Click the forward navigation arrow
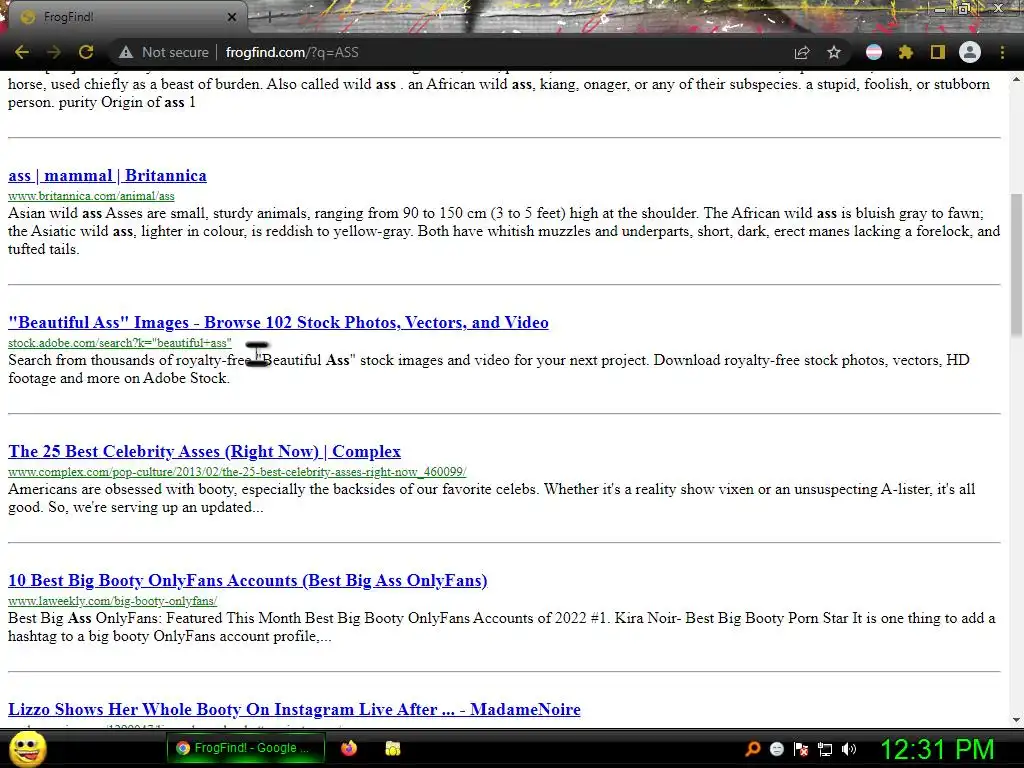This screenshot has width=1024, height=768. tap(54, 52)
